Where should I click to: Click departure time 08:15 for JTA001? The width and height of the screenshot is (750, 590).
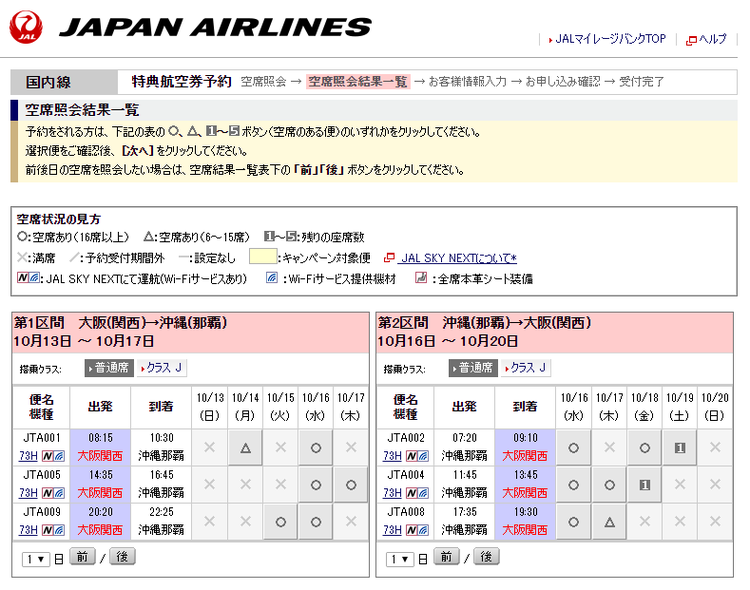point(100,438)
